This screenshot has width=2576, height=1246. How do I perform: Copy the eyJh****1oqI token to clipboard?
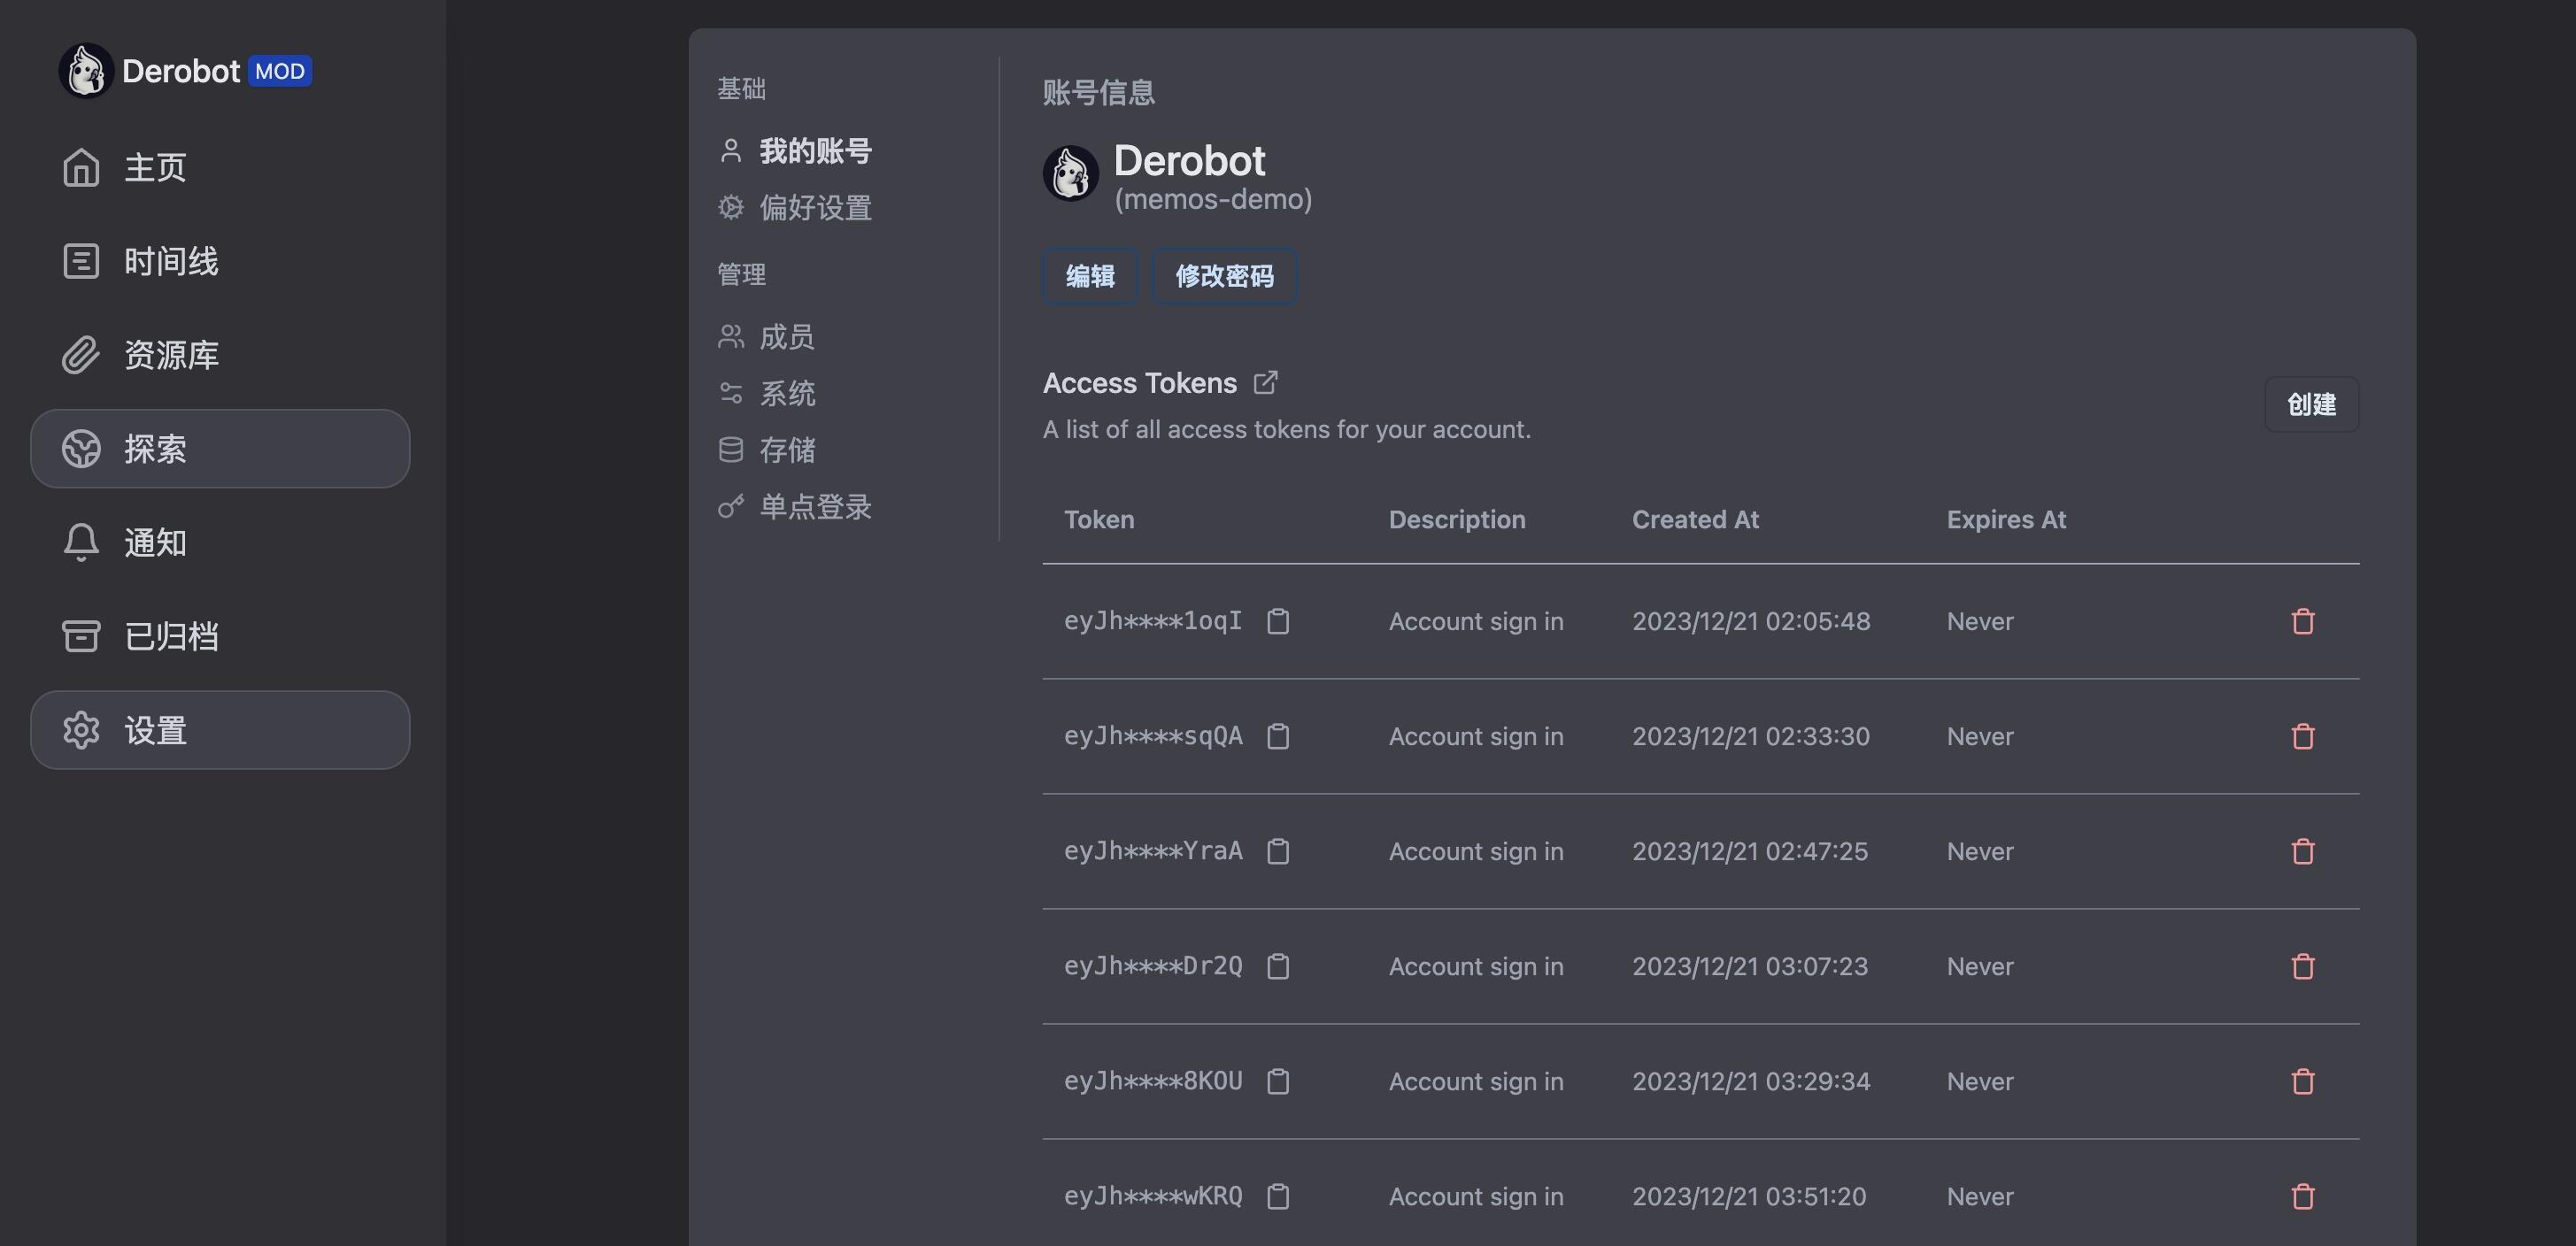pos(1277,621)
